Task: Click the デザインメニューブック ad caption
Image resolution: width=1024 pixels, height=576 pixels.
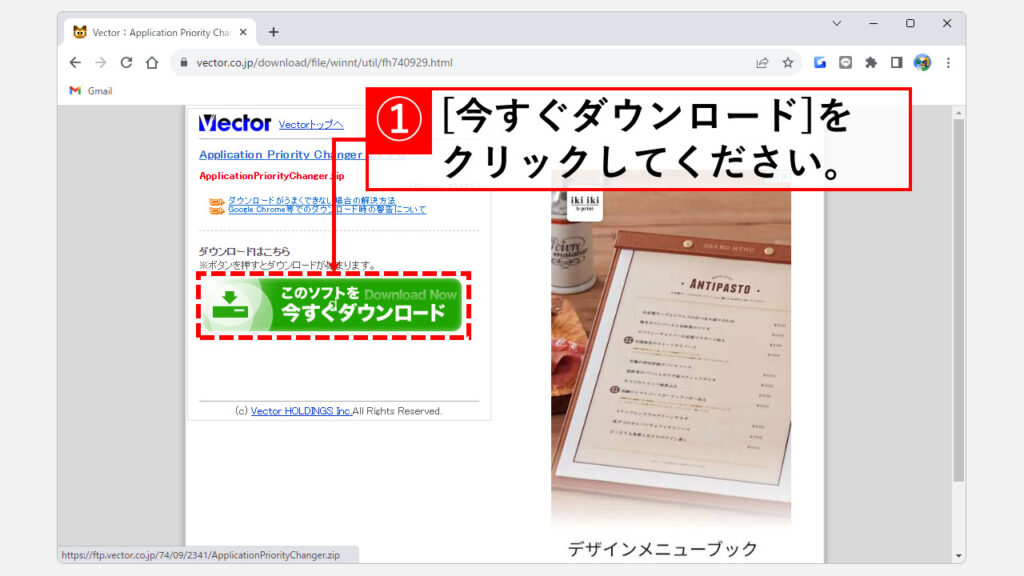Action: pos(662,549)
